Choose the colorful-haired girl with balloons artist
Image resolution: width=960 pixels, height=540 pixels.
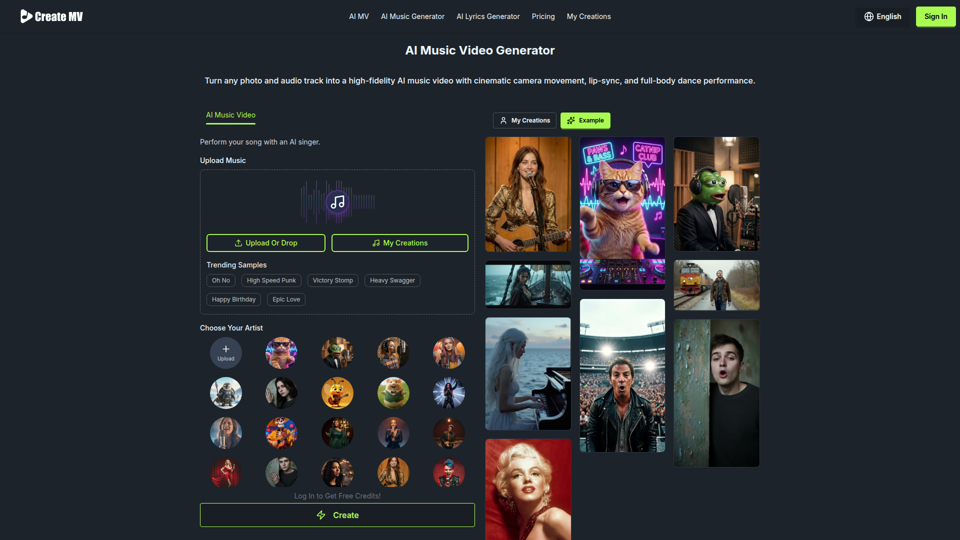pos(449,353)
